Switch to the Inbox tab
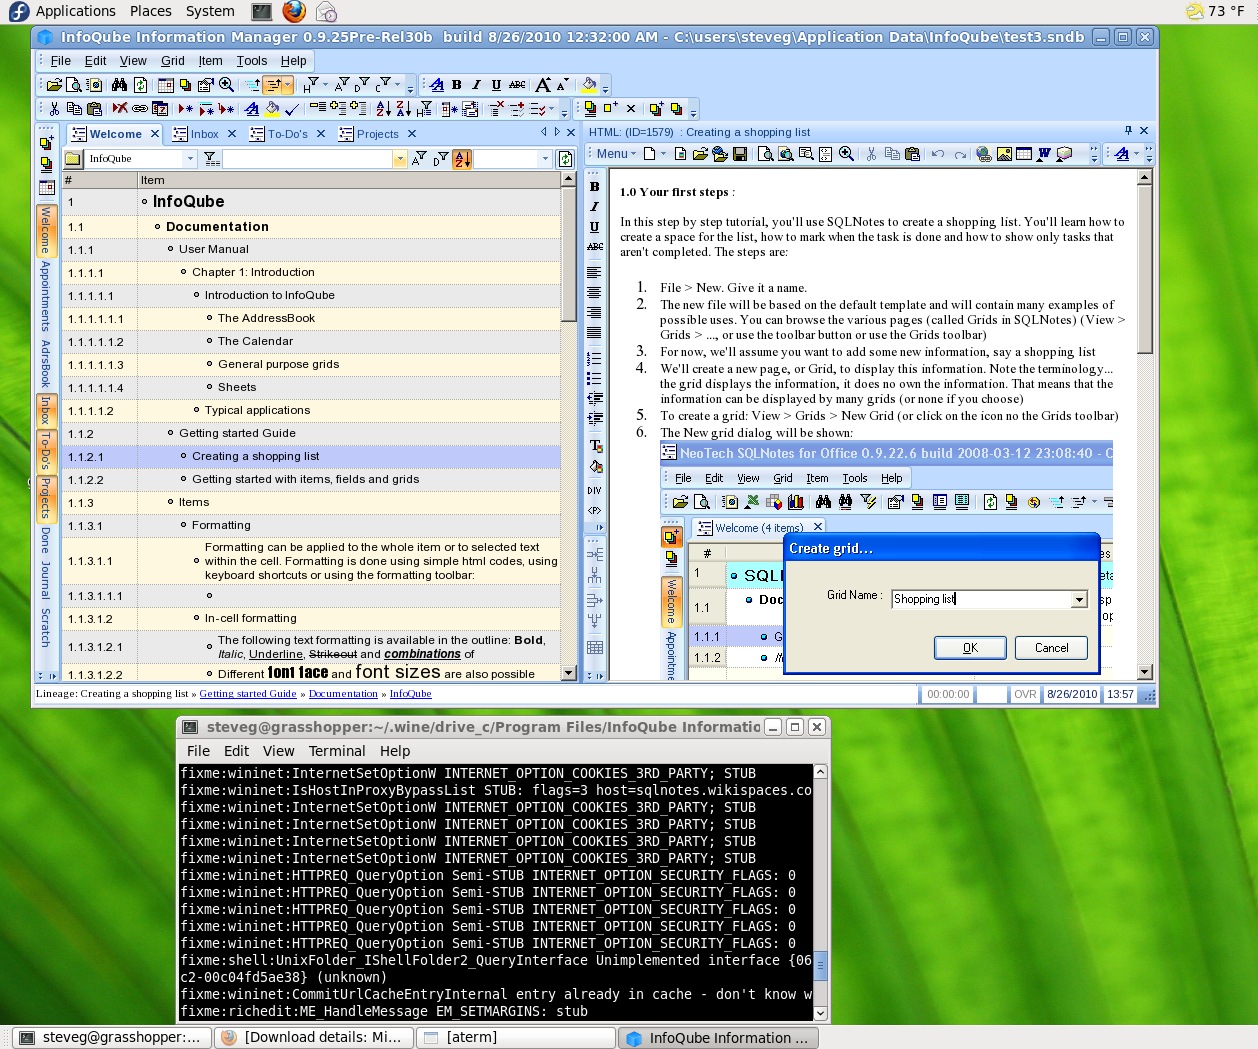The image size is (1258, 1049). pos(204,134)
